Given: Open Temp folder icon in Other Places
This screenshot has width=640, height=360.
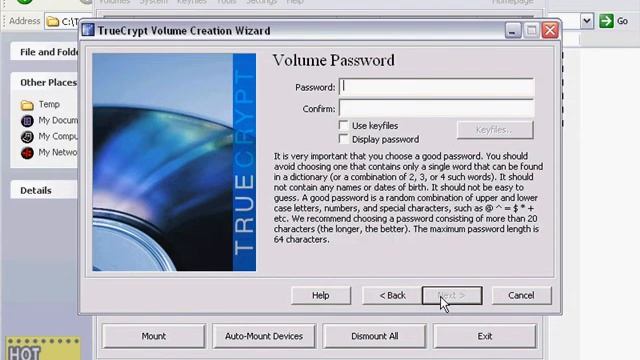Looking at the screenshot, I should (27, 105).
